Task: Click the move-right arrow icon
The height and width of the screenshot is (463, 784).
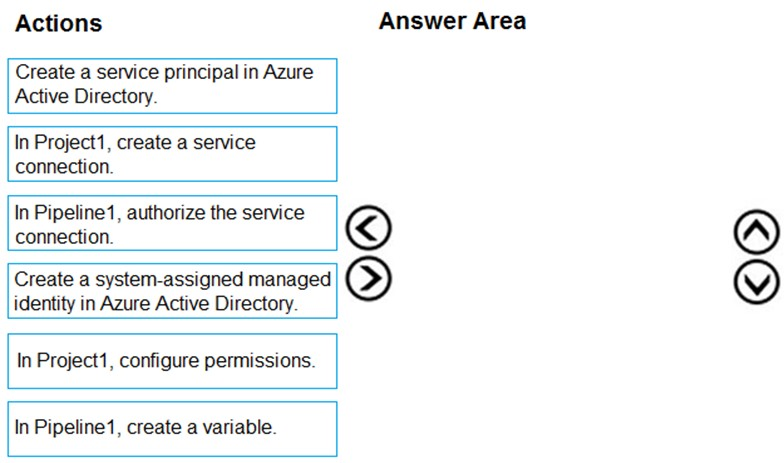Action: [x=368, y=278]
